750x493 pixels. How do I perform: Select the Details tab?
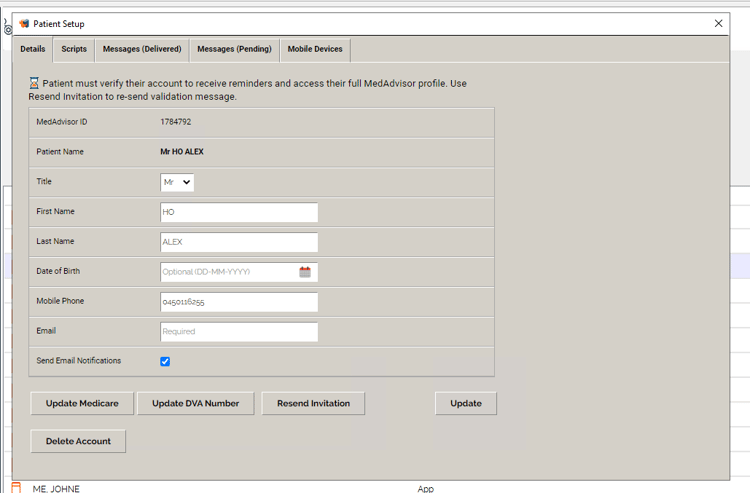pos(33,49)
